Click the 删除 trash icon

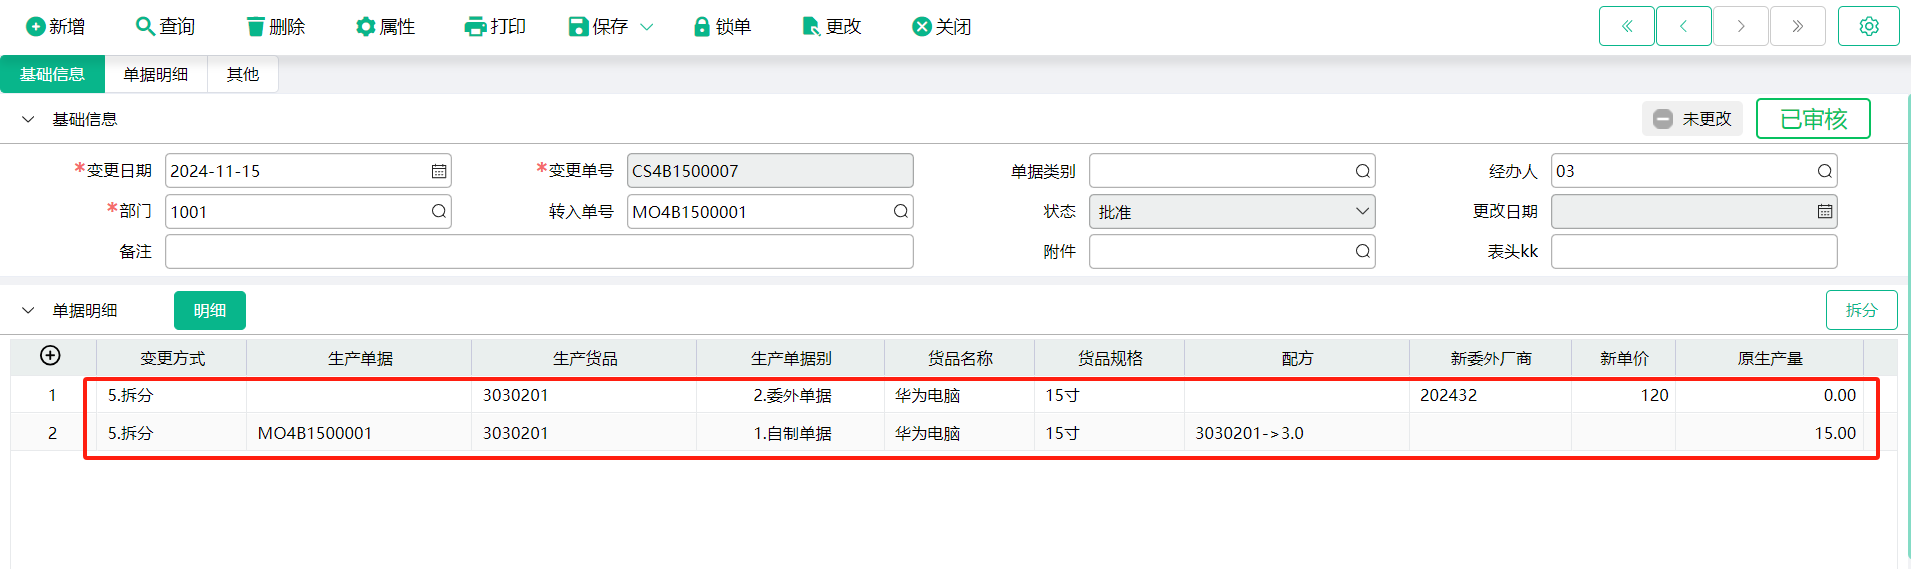point(256,27)
